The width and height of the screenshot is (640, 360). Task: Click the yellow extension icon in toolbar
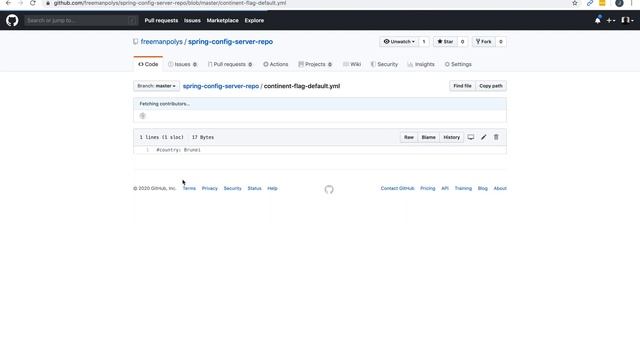(x=602, y=3)
